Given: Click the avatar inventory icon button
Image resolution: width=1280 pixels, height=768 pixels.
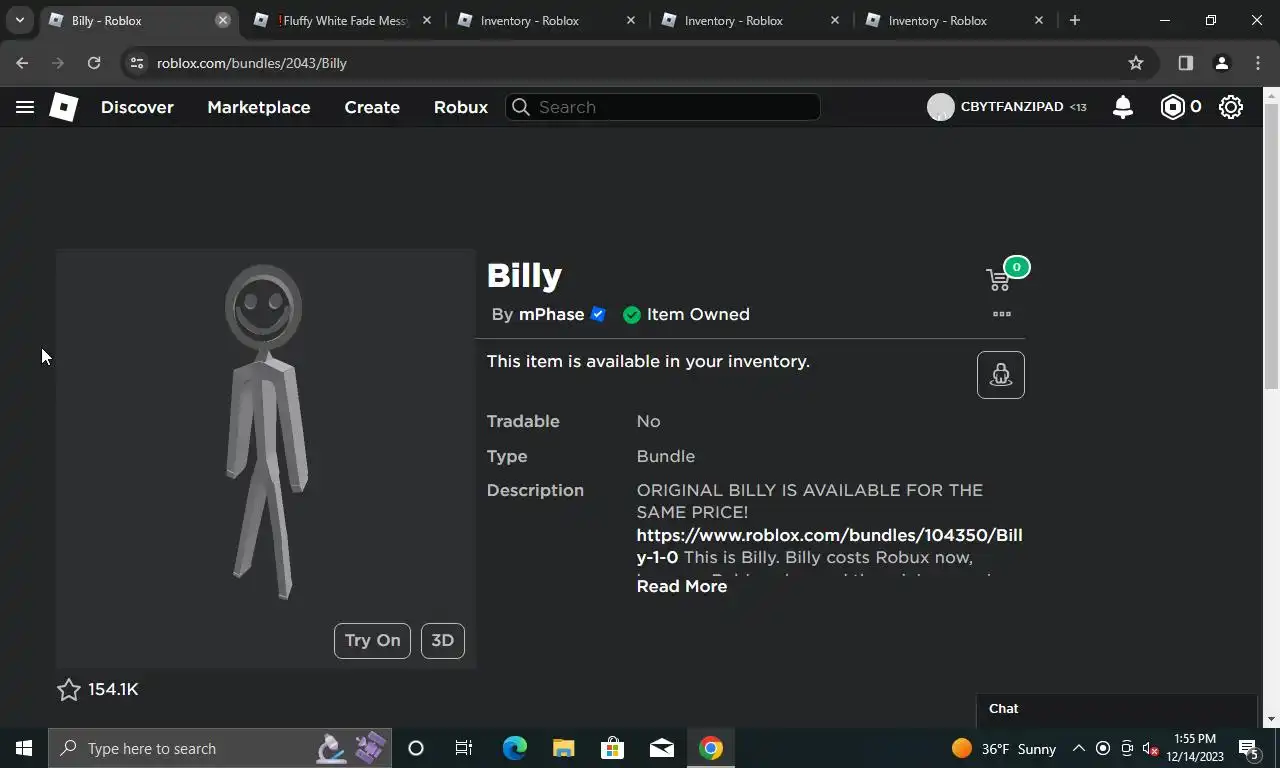Looking at the screenshot, I should pyautogui.click(x=1001, y=375).
